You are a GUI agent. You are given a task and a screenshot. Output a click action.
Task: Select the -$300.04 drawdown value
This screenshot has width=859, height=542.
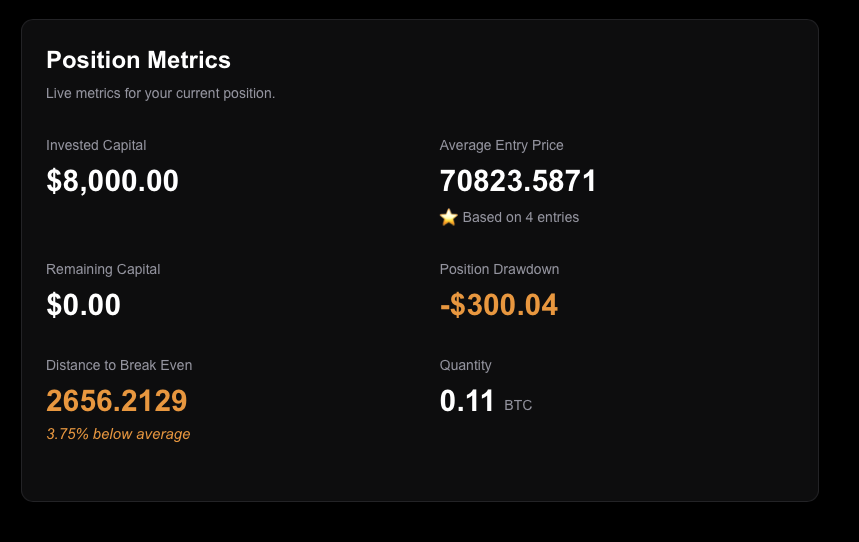pyautogui.click(x=499, y=305)
